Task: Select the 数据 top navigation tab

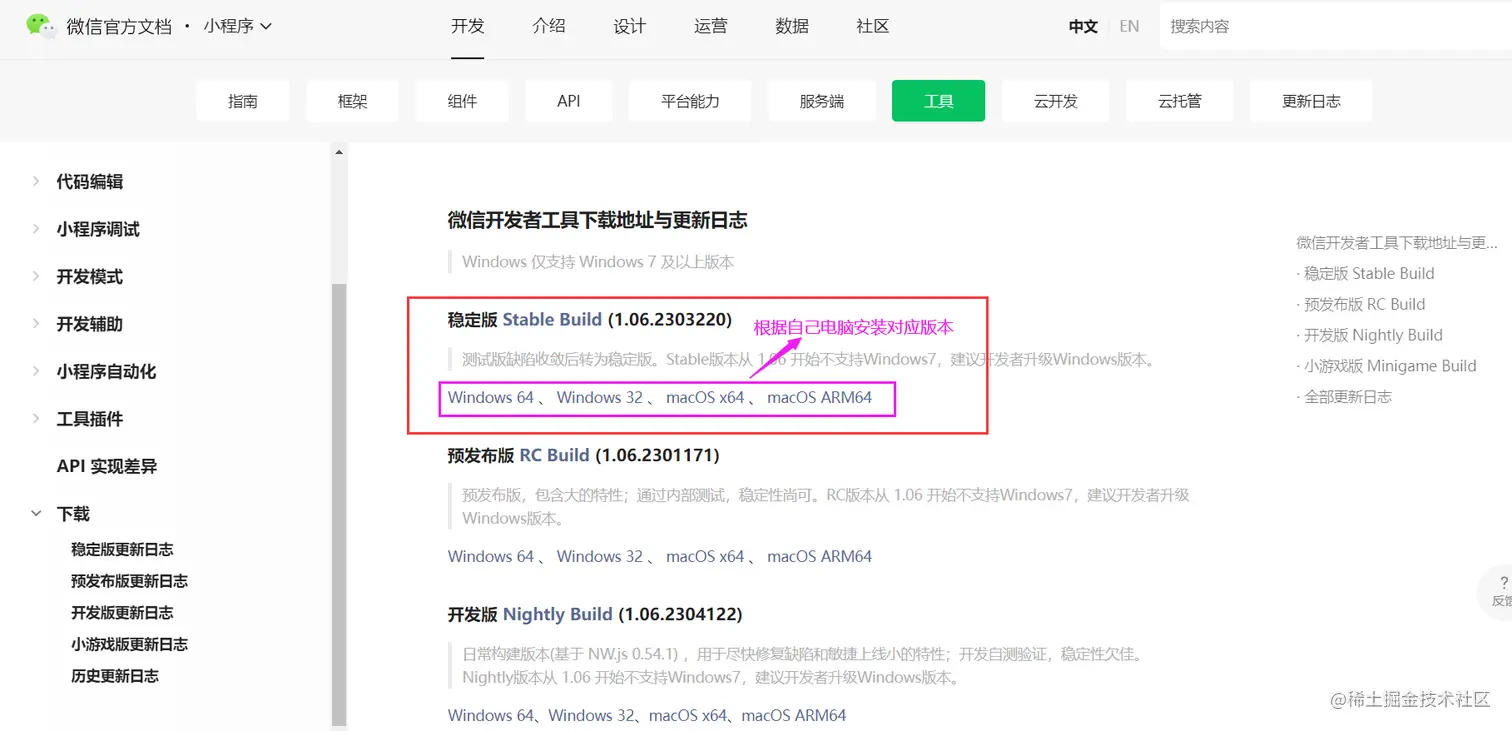Action: click(792, 26)
